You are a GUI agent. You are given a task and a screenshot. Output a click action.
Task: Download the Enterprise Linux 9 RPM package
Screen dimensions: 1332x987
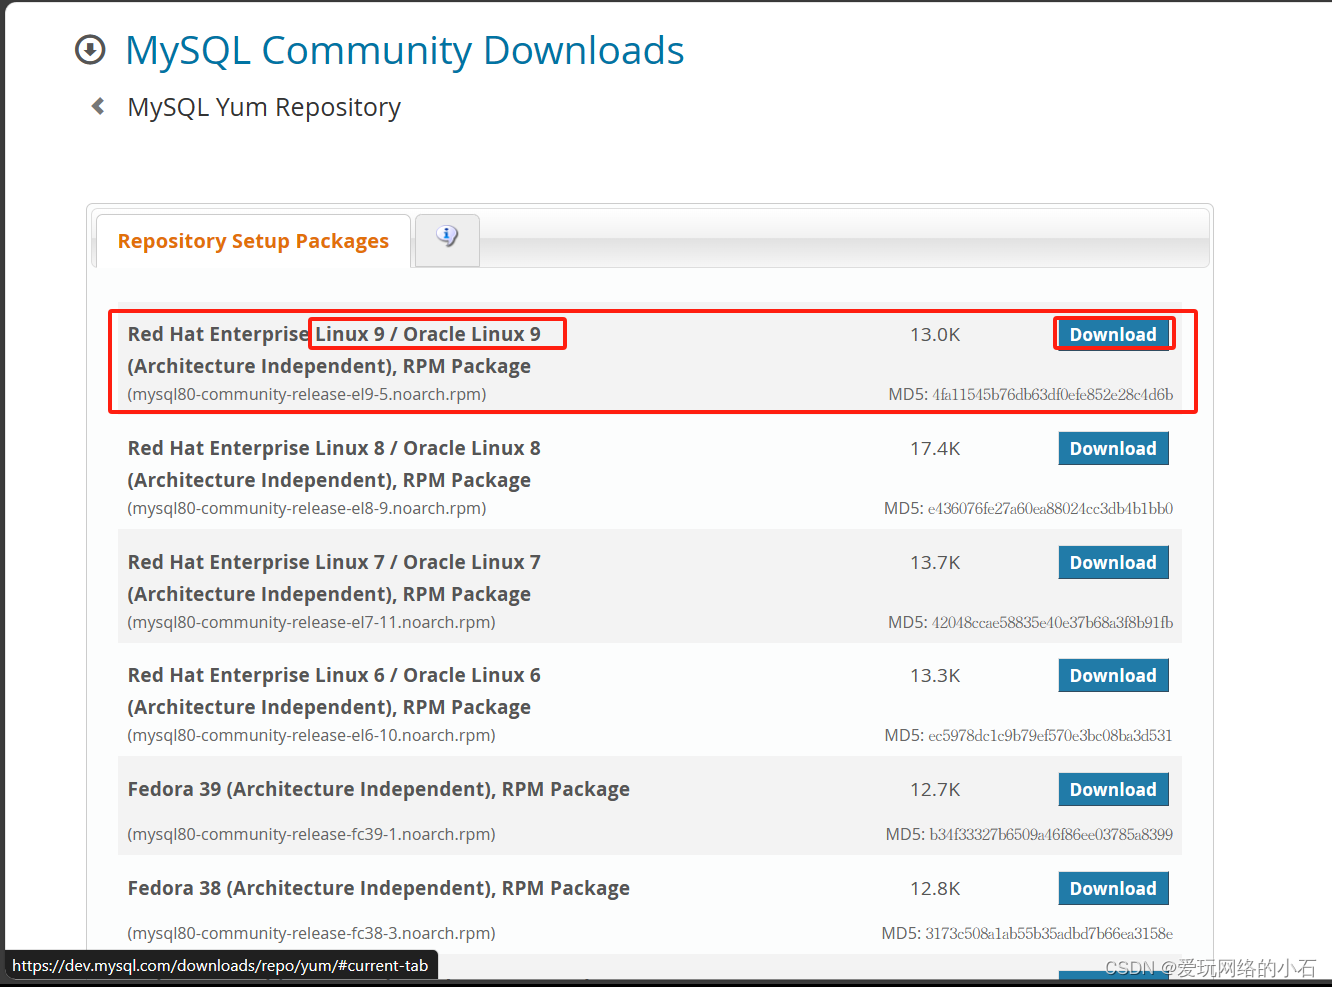coord(1113,335)
